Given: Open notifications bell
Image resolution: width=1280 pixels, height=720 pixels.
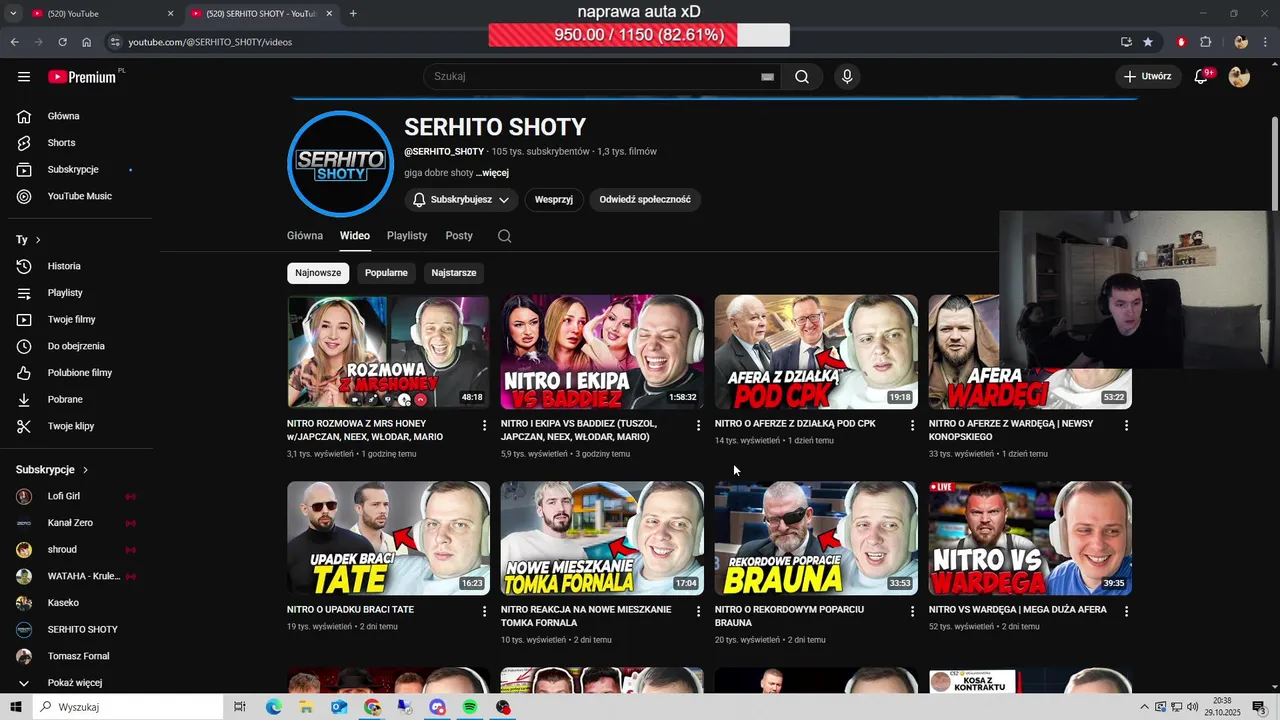Looking at the screenshot, I should pos(1202,77).
